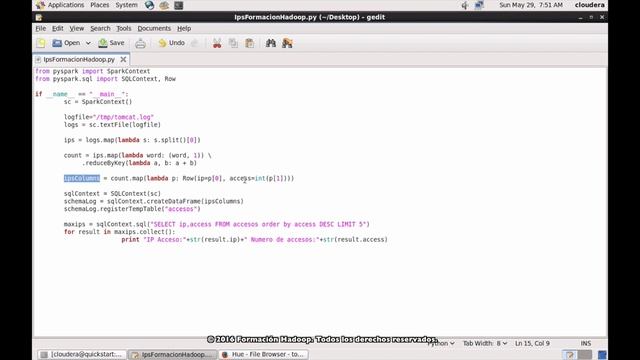Click the print "IP Acceso:" line

pyautogui.click(x=254, y=240)
